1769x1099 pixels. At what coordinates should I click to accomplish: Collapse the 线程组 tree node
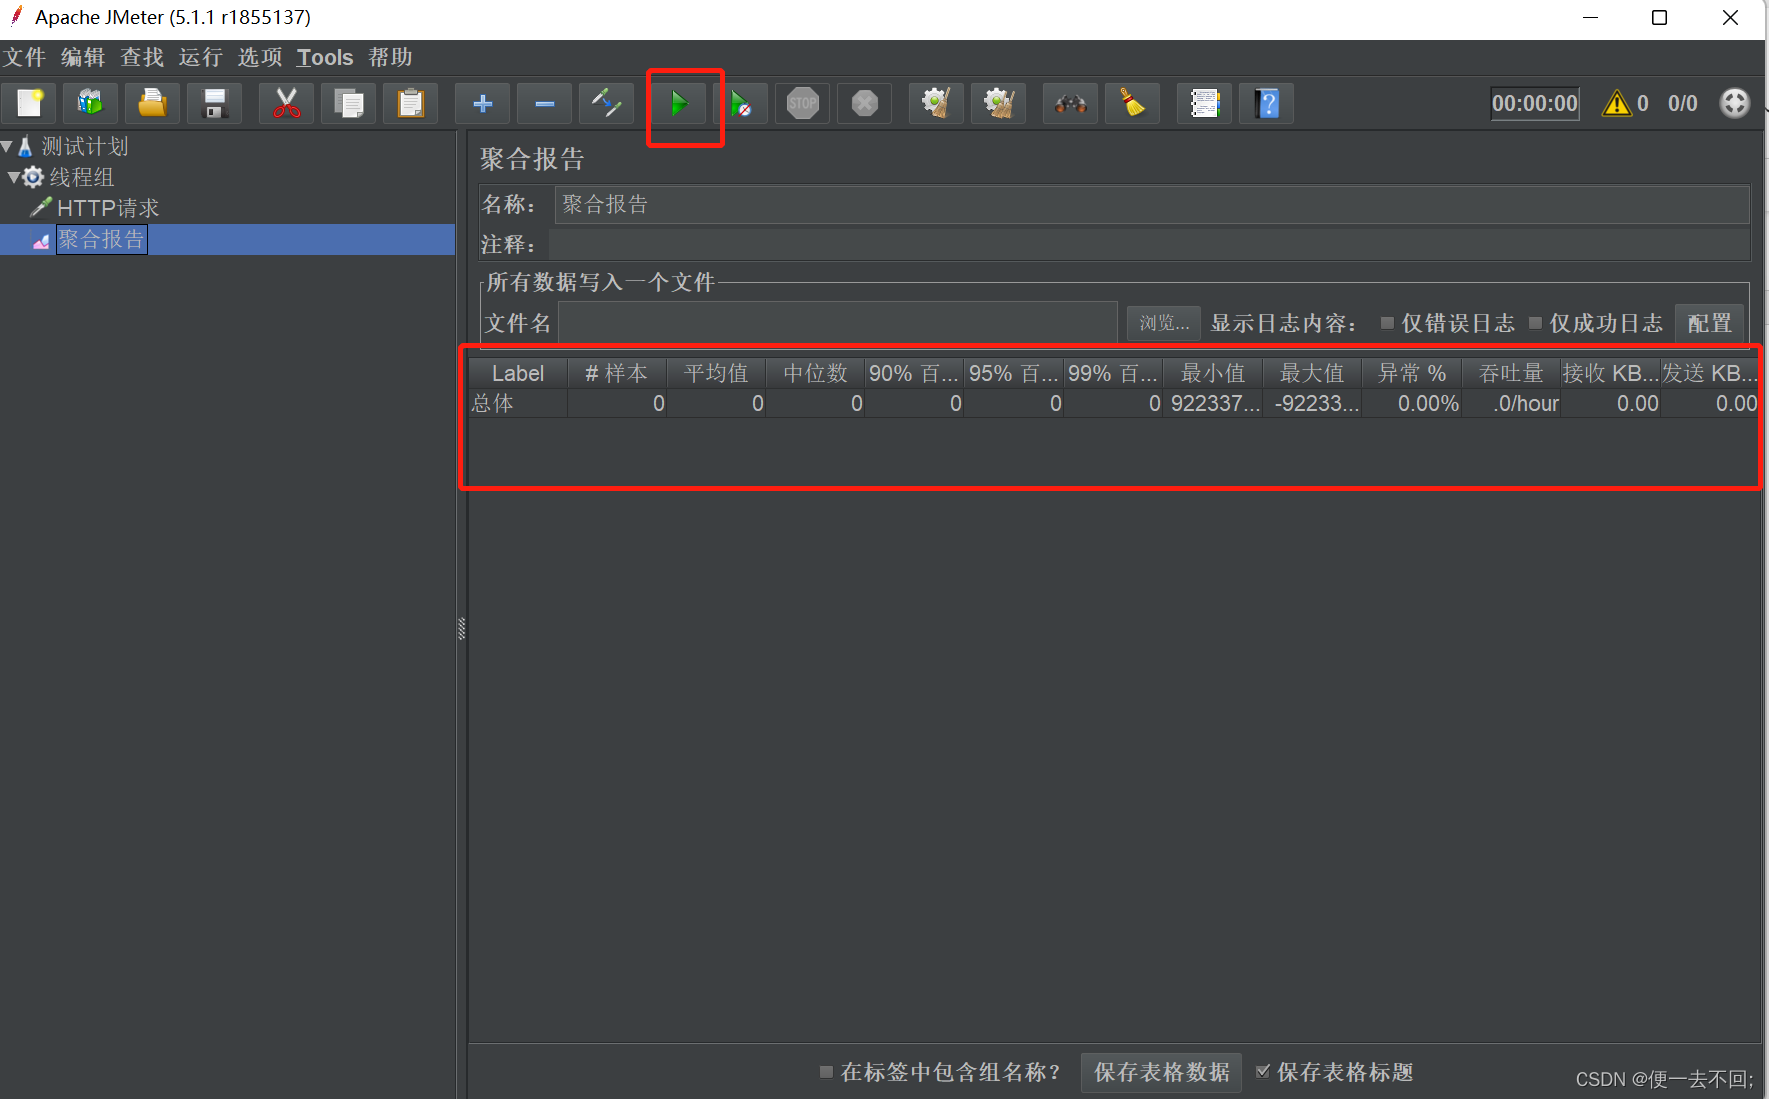point(14,177)
